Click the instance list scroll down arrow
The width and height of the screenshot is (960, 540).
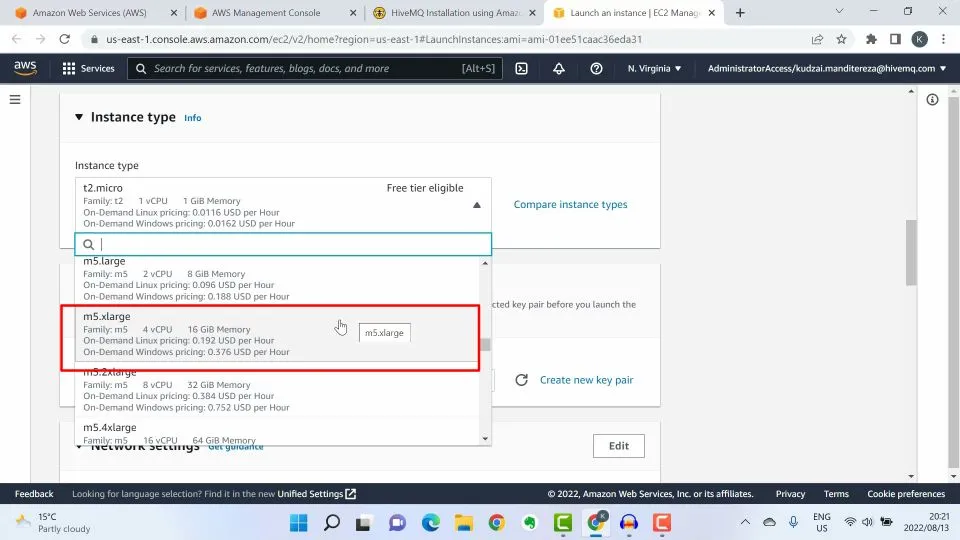click(485, 438)
